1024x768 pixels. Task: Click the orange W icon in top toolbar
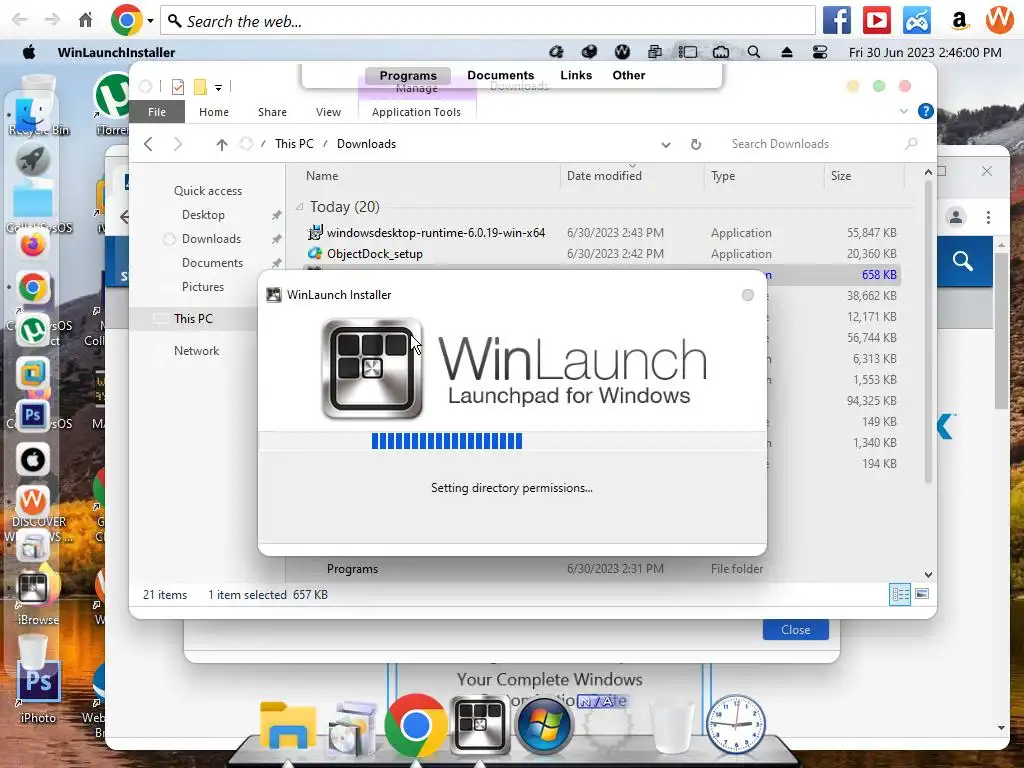[x=999, y=20]
